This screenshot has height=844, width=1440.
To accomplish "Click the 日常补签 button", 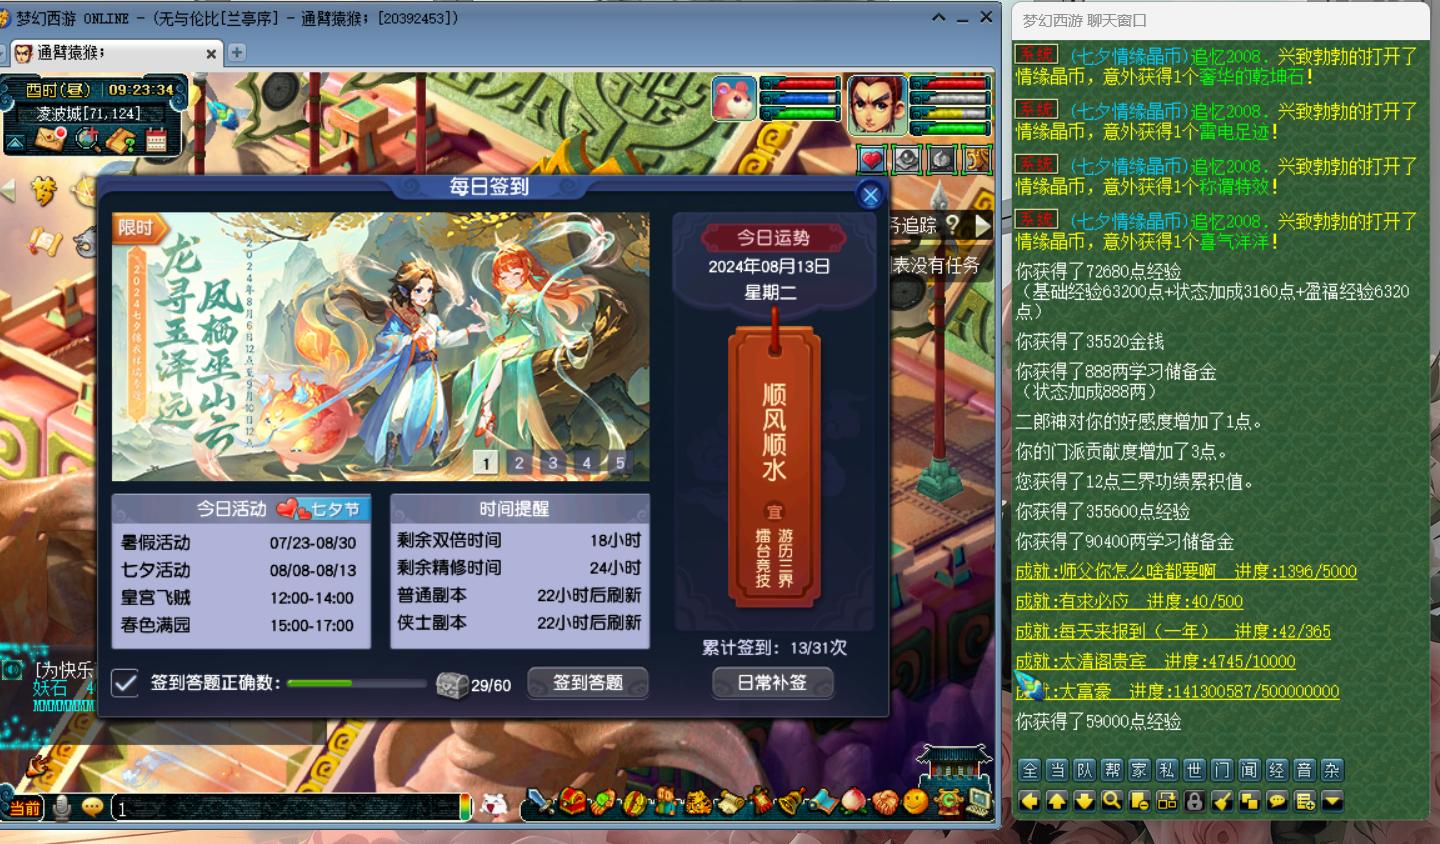I will click(x=772, y=683).
